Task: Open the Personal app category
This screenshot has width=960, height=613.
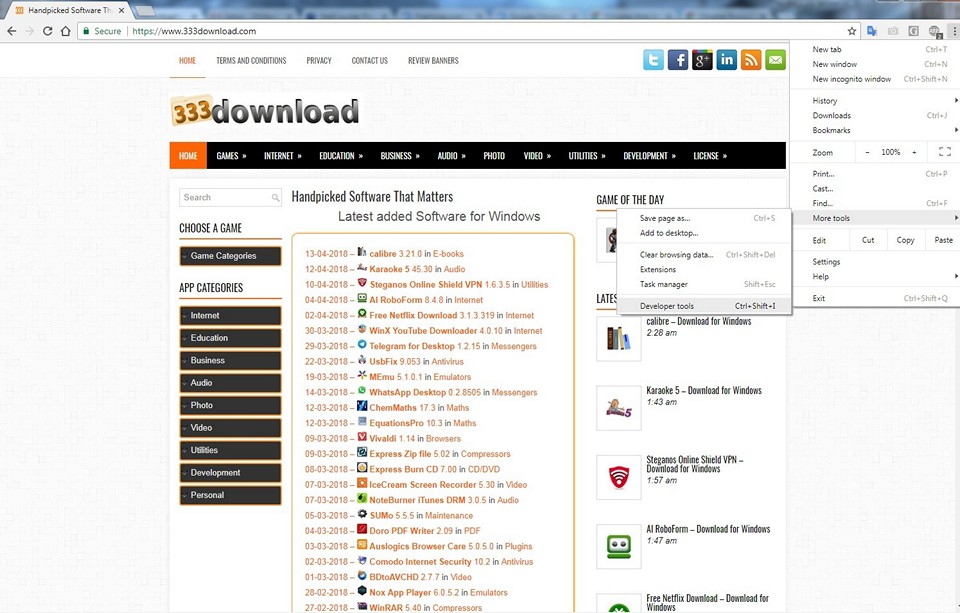Action: pos(230,495)
